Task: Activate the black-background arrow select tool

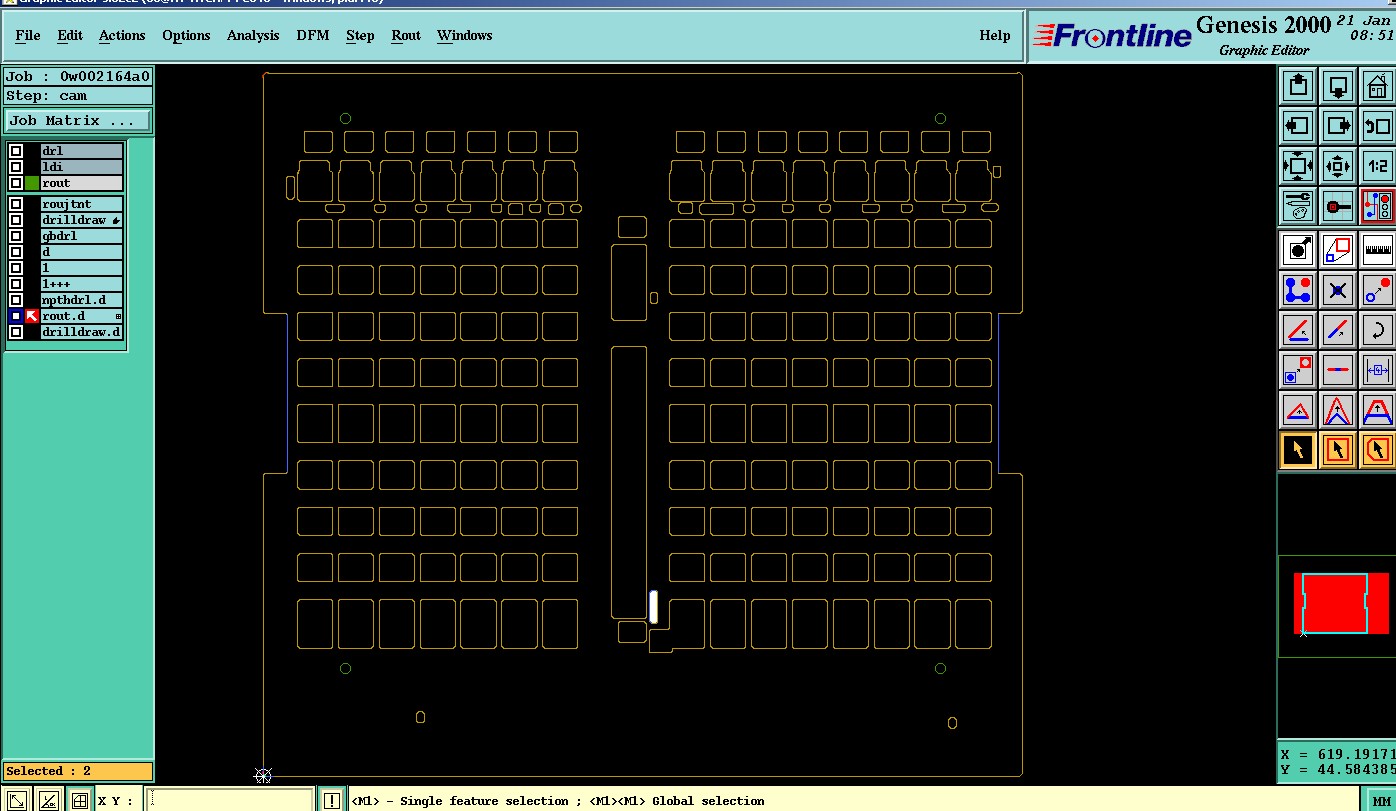Action: [1298, 450]
